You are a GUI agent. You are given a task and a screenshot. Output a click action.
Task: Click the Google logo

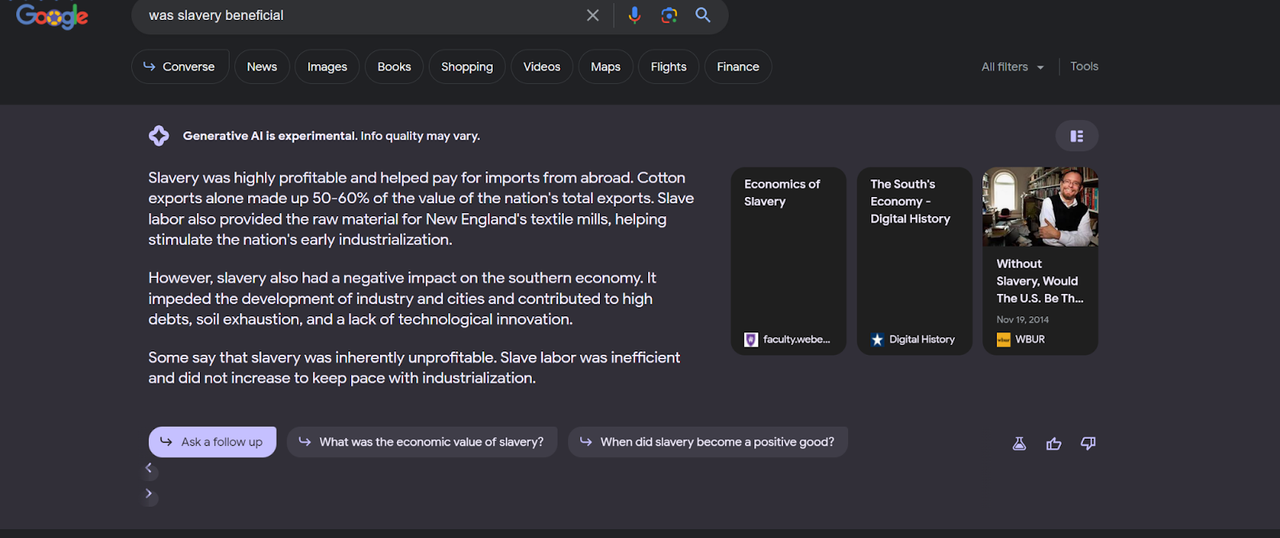[x=52, y=16]
